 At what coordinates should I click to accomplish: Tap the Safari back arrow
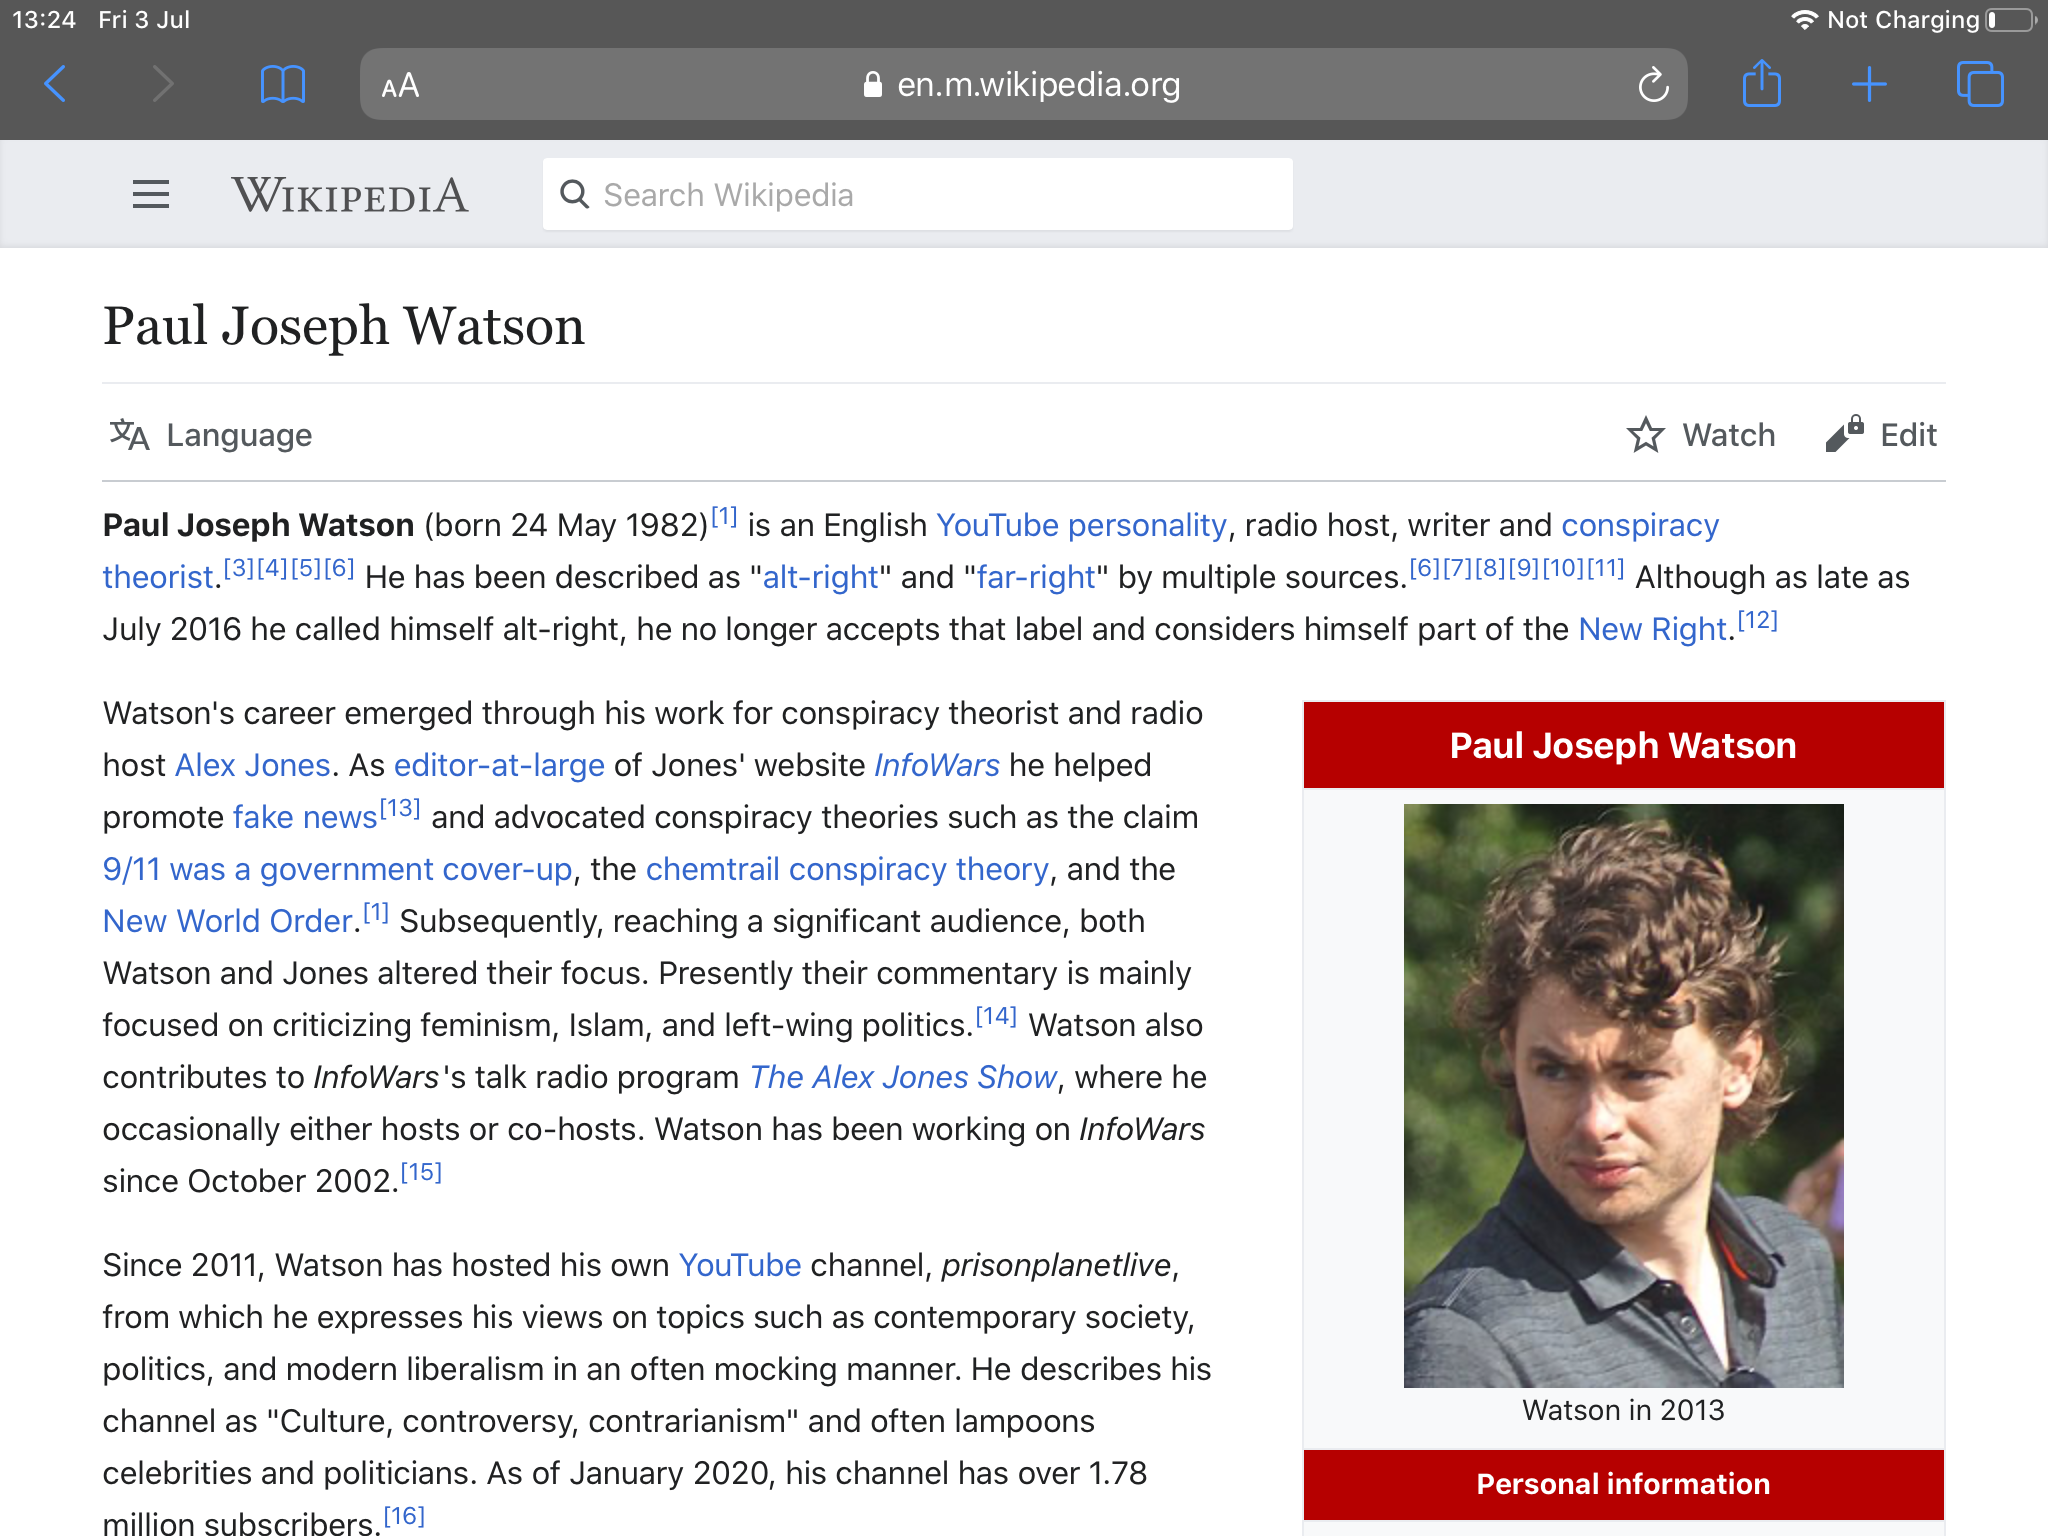click(x=56, y=84)
